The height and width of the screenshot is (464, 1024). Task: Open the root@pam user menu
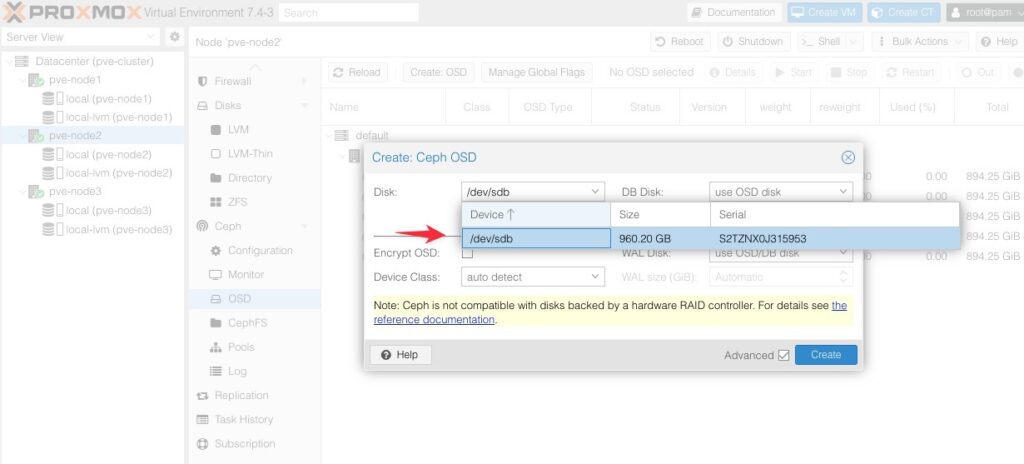pyautogui.click(x=985, y=12)
